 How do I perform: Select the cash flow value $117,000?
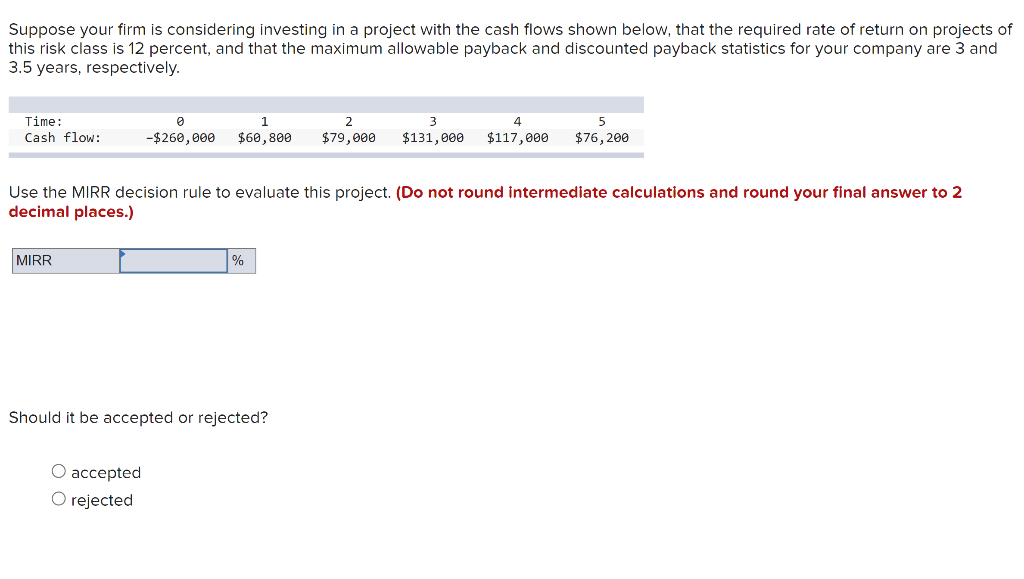(517, 137)
